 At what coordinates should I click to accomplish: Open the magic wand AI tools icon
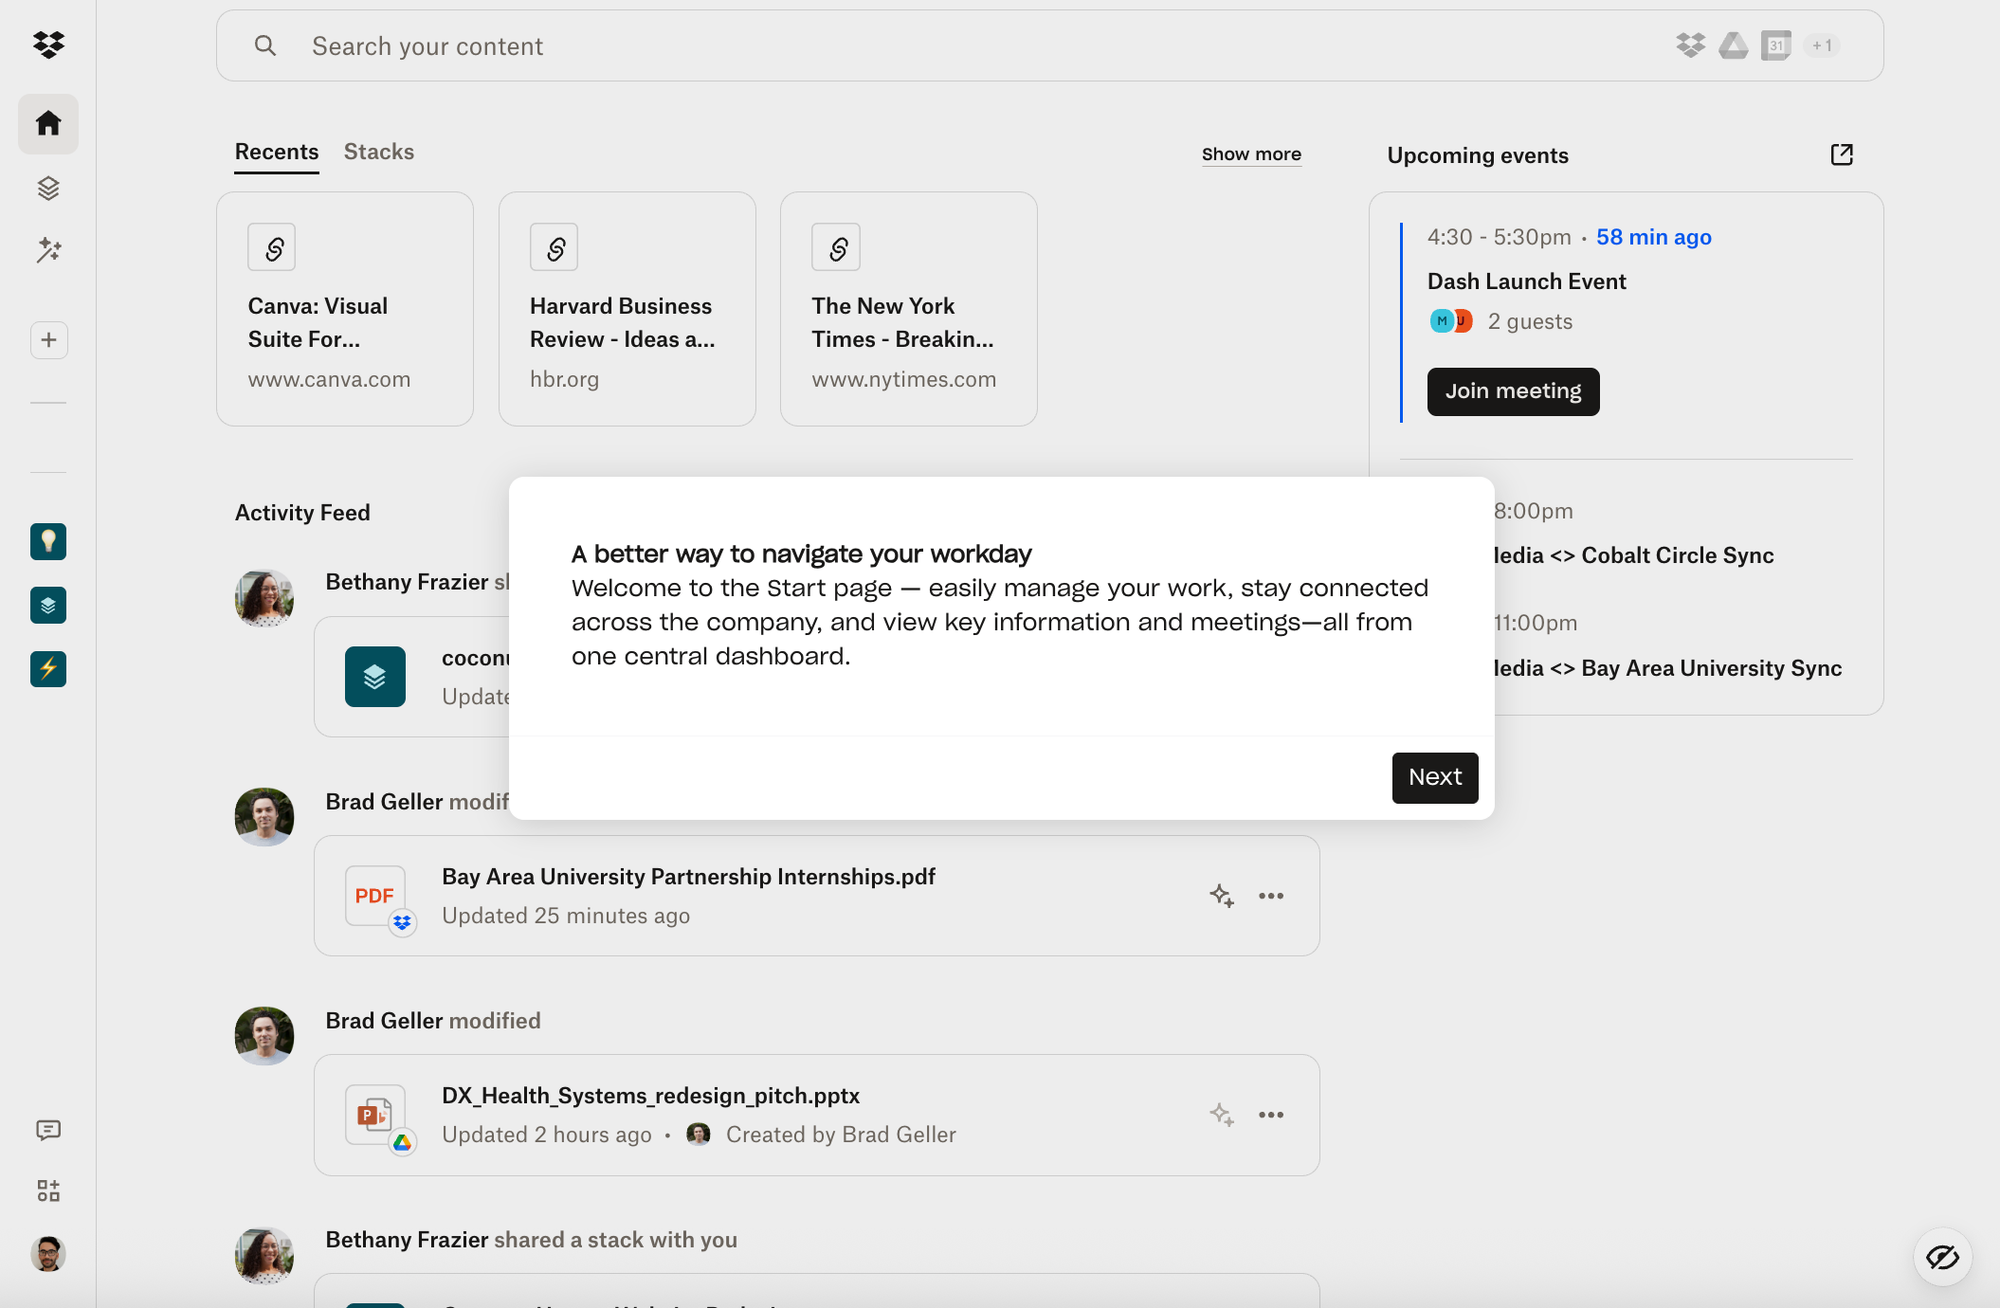tap(48, 250)
